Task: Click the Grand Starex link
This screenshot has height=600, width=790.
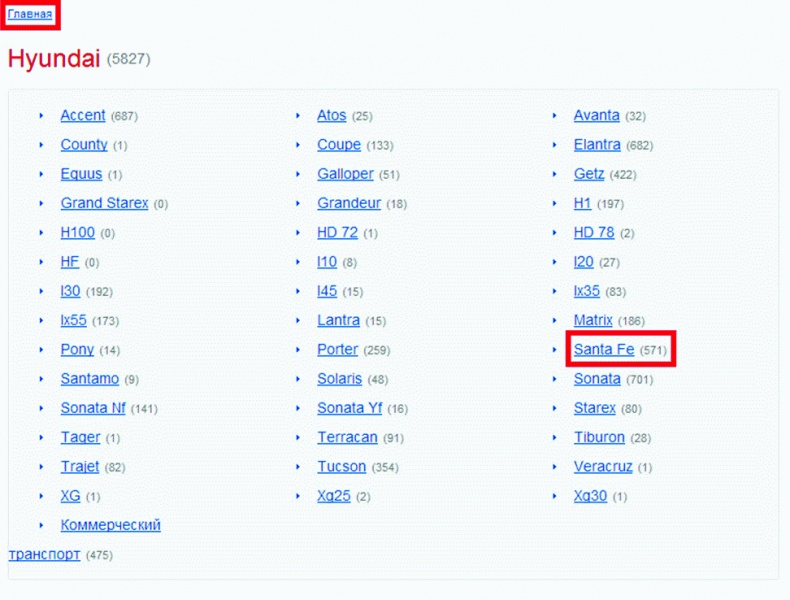Action: point(104,203)
